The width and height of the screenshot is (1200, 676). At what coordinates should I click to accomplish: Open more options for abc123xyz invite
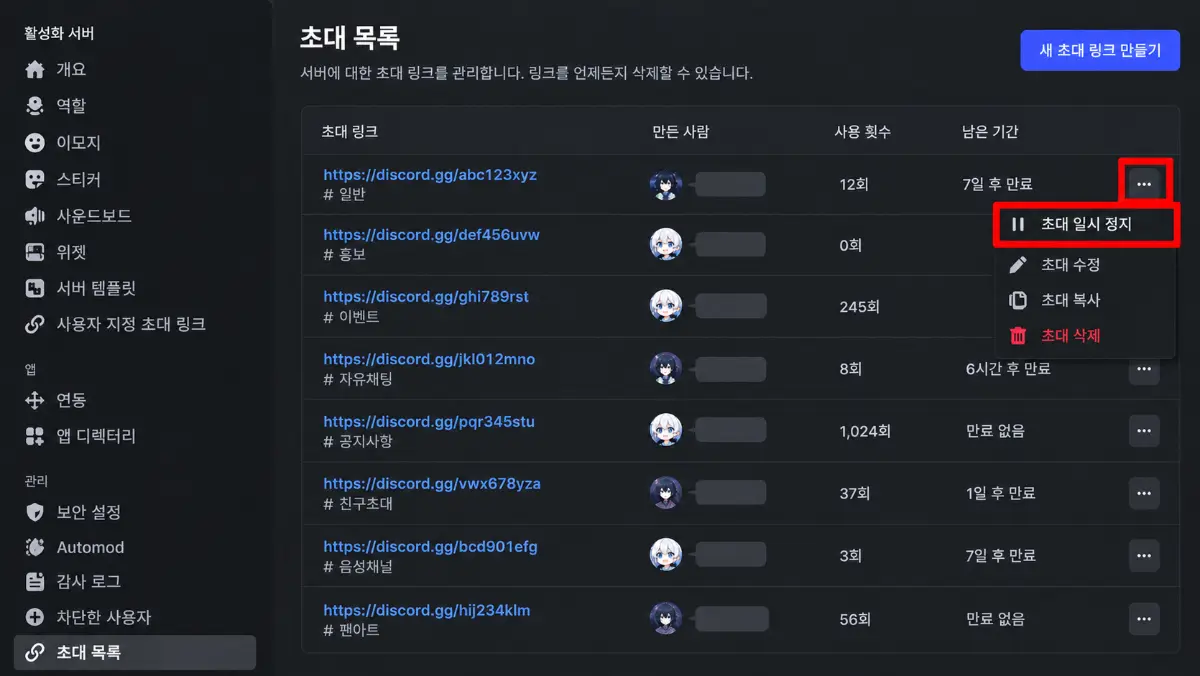1144,184
